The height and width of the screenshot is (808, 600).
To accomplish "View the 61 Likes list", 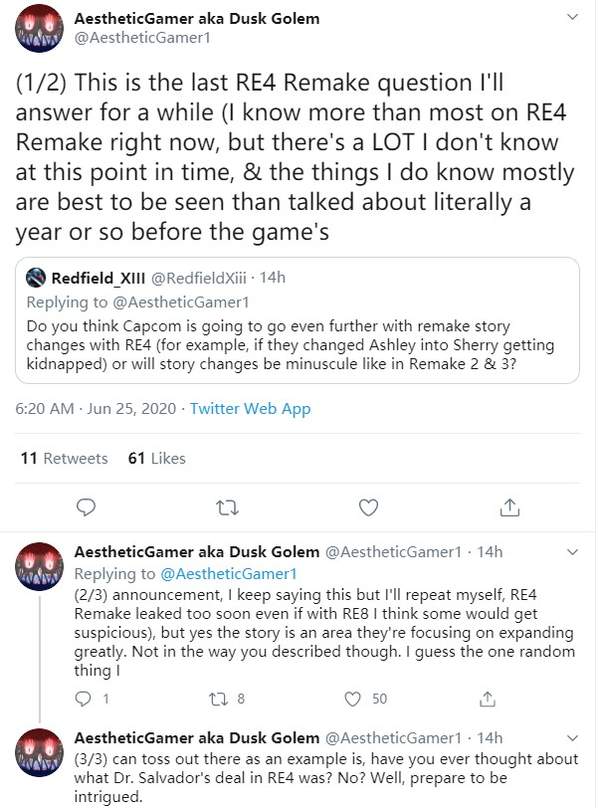I will click(157, 458).
